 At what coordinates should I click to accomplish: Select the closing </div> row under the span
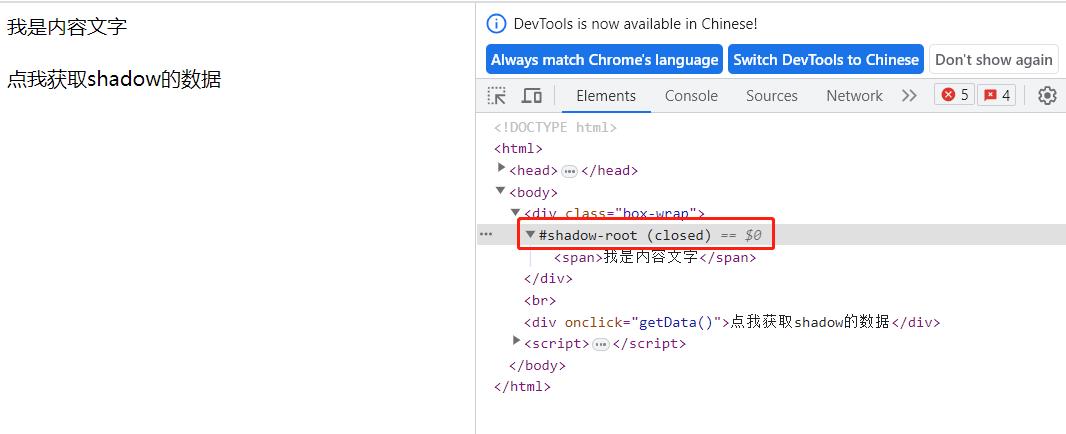click(x=548, y=279)
